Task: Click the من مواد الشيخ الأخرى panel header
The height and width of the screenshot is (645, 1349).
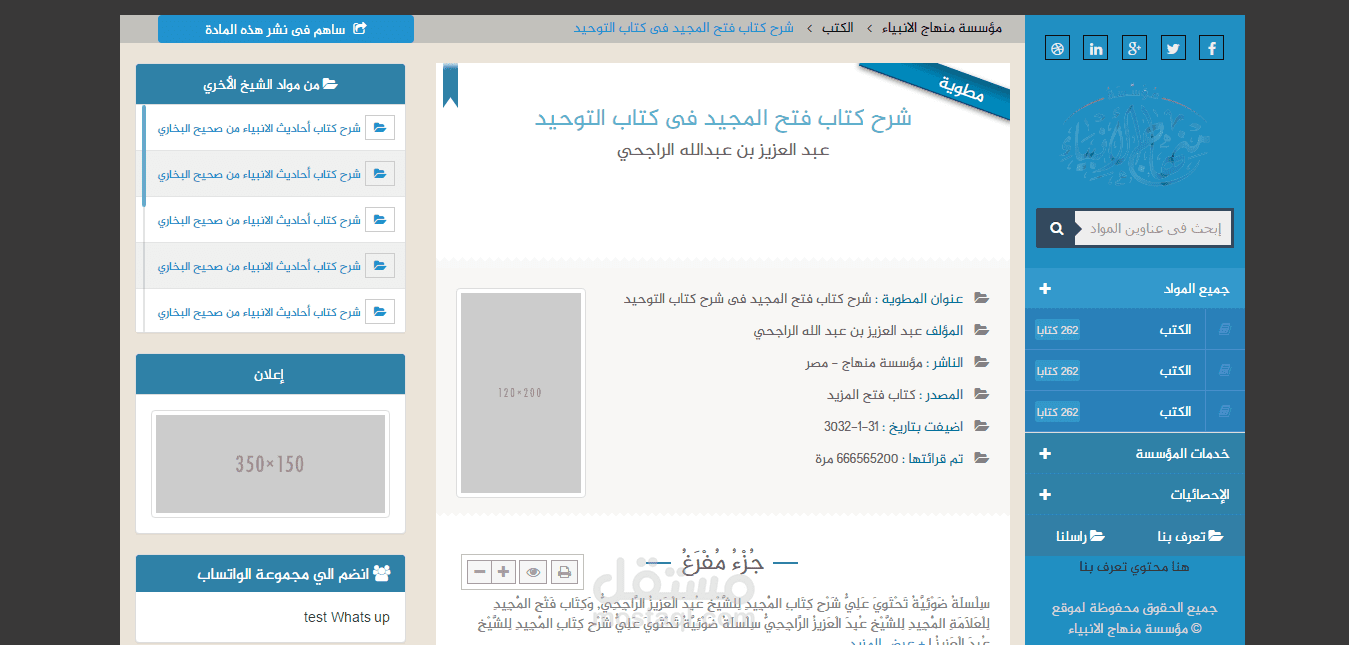Action: pos(270,85)
